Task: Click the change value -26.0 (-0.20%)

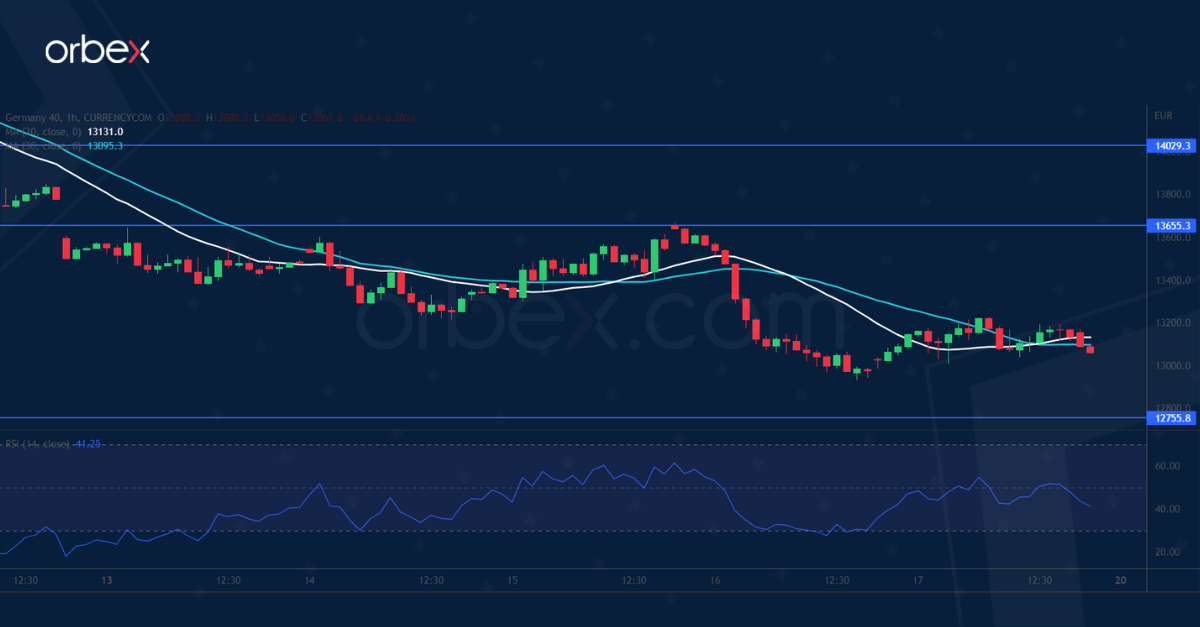Action: [382, 118]
